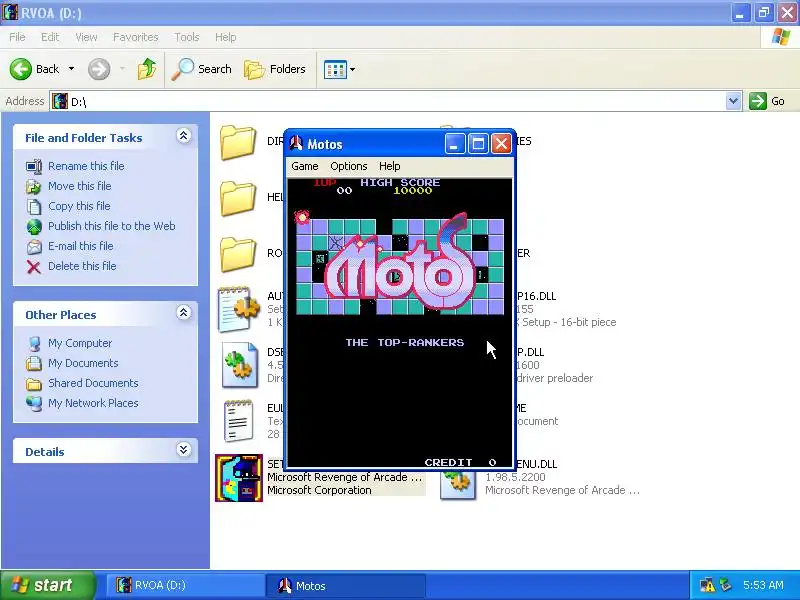Viewport: 800px width, 600px height.
Task: Click the My Computer icon
Action: point(34,344)
